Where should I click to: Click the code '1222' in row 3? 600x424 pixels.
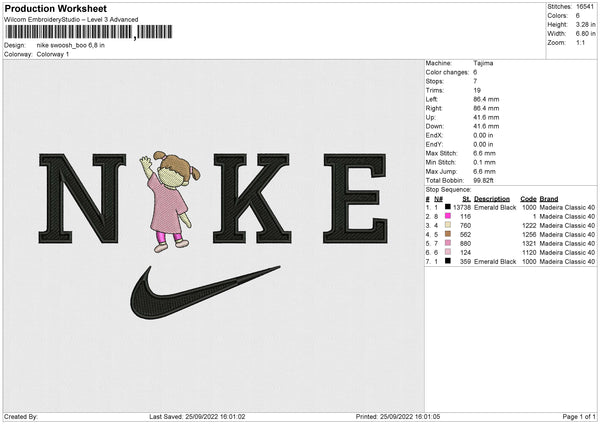coord(529,225)
